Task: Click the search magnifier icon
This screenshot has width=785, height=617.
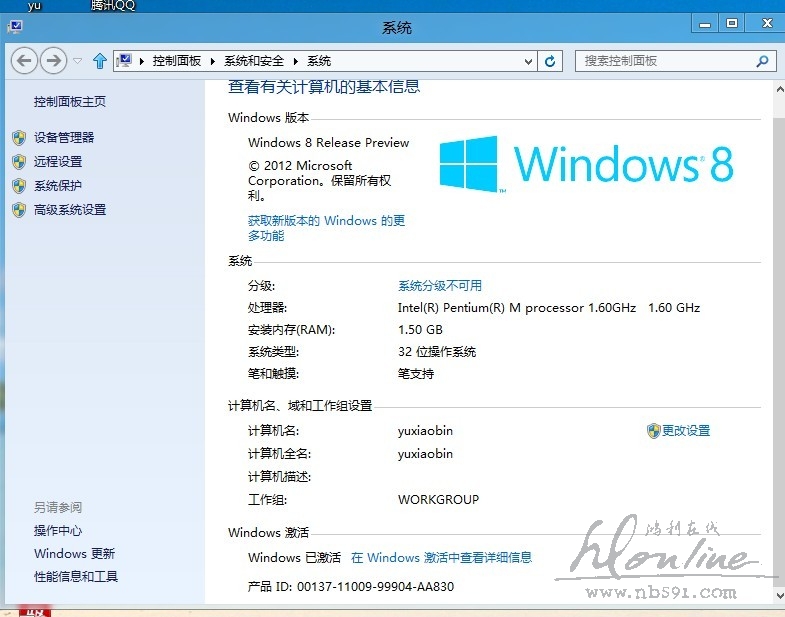Action: coord(762,61)
